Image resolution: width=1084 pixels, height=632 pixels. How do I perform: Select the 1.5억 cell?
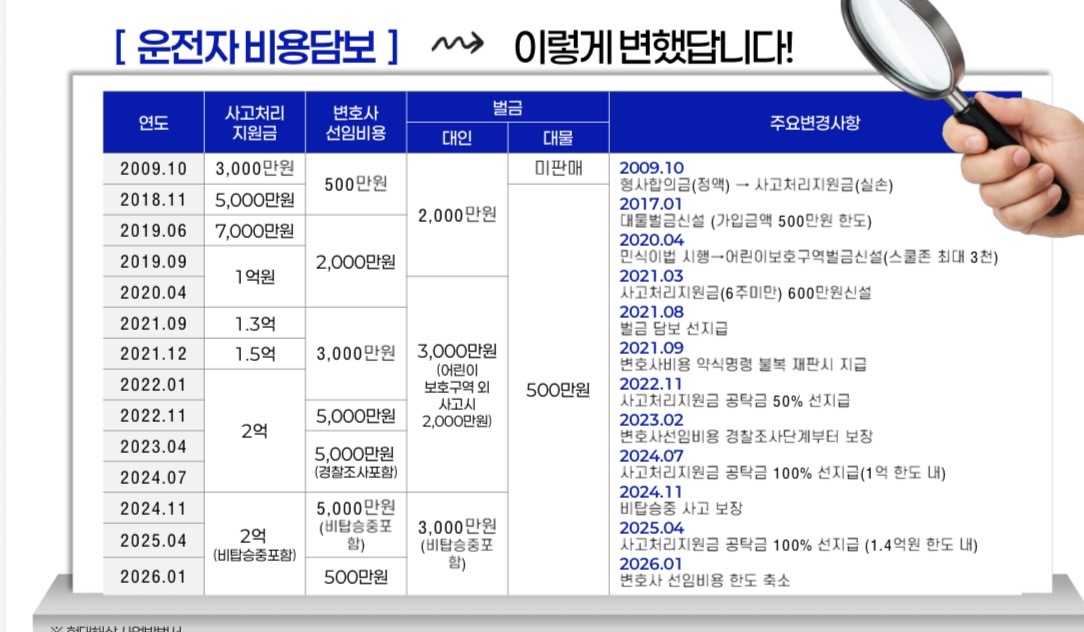click(x=254, y=354)
